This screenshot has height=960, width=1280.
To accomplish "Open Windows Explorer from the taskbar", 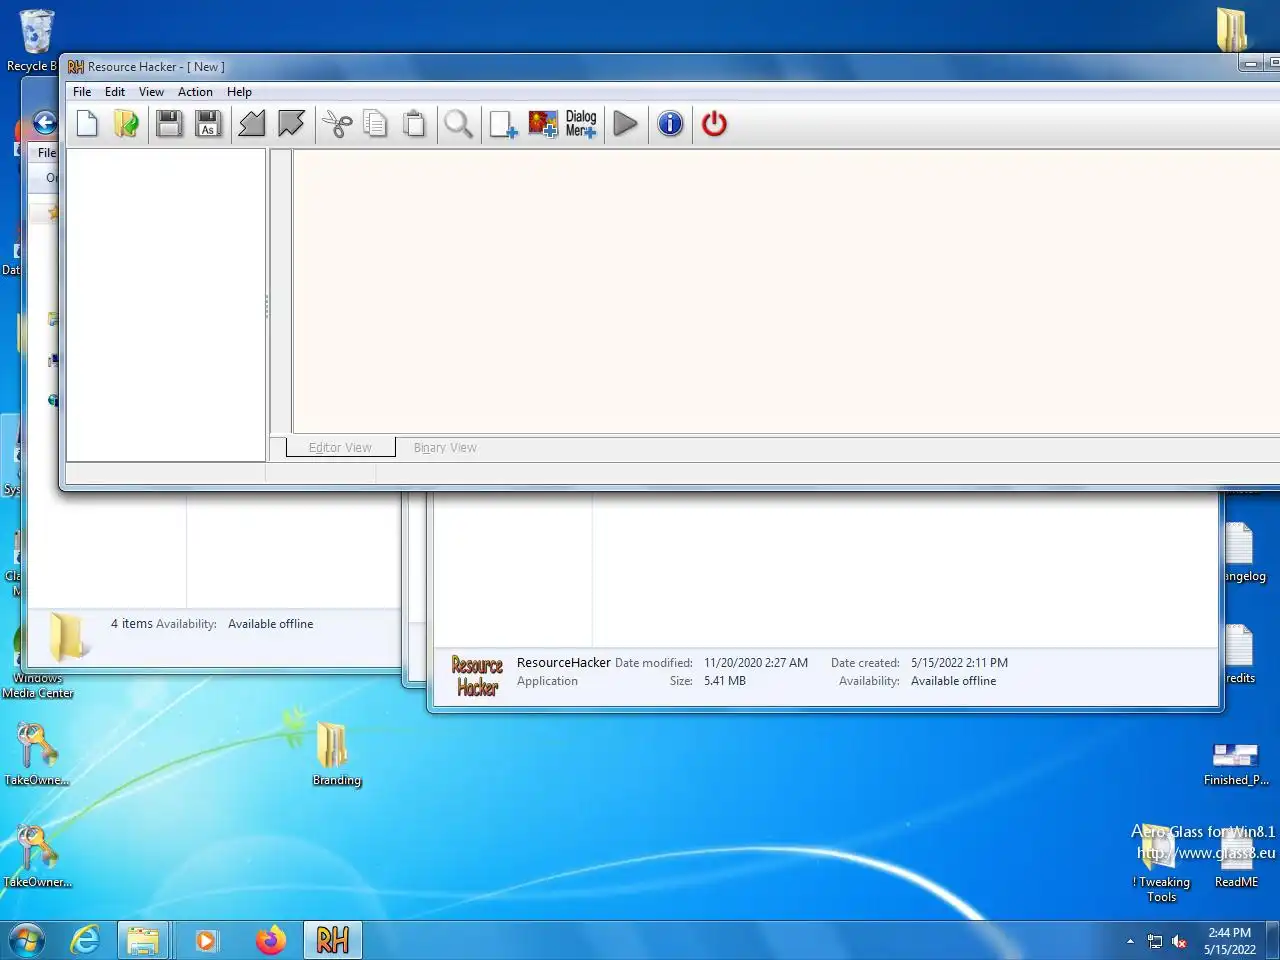I will [143, 940].
